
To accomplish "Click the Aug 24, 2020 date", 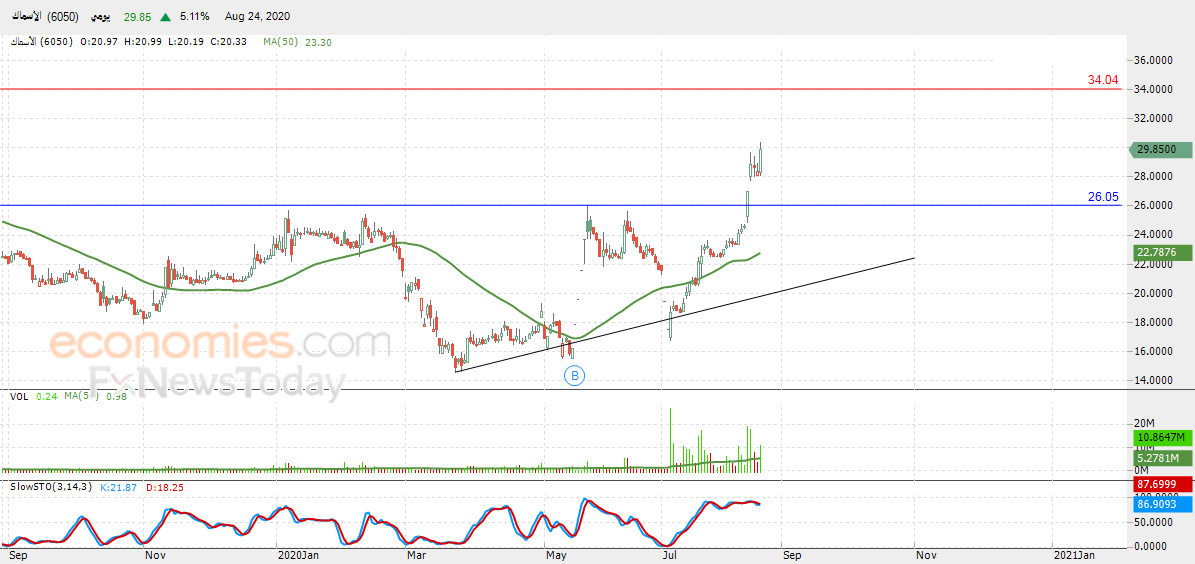I will pos(258,17).
